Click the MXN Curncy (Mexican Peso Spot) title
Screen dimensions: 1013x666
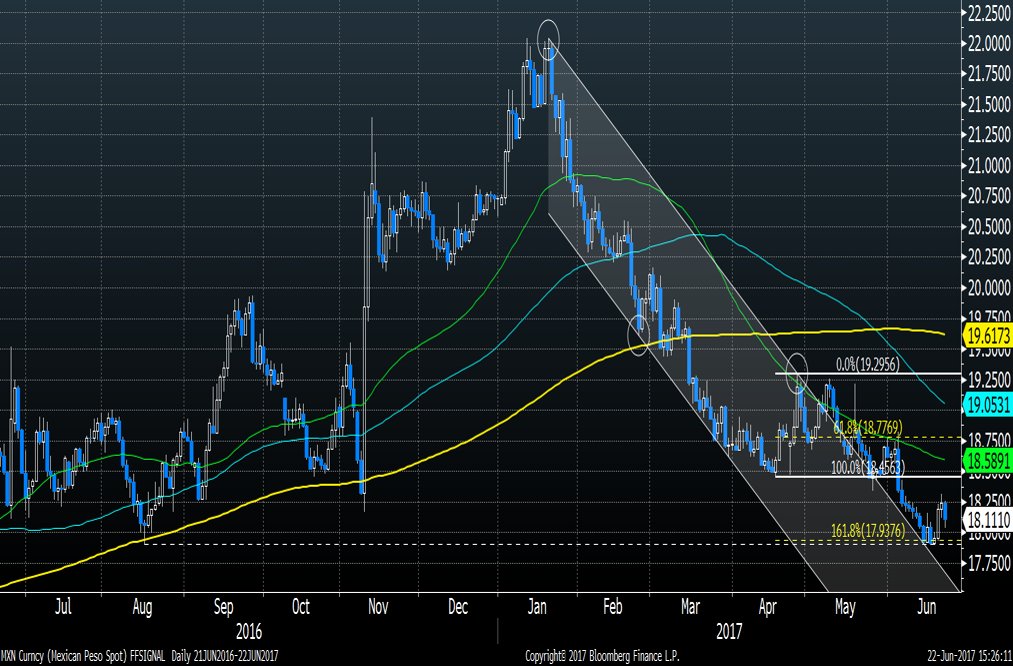67,656
